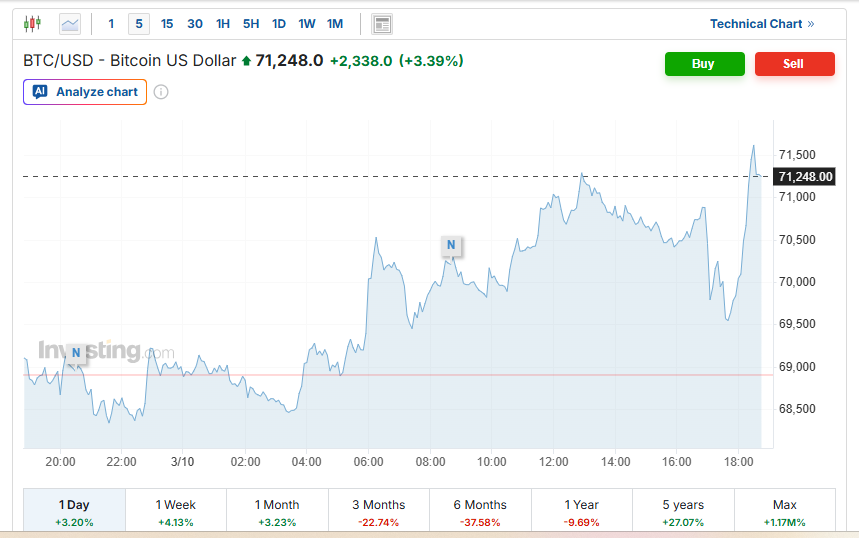
Task: Click the info icon beside Analyze chart
Action: click(x=161, y=92)
